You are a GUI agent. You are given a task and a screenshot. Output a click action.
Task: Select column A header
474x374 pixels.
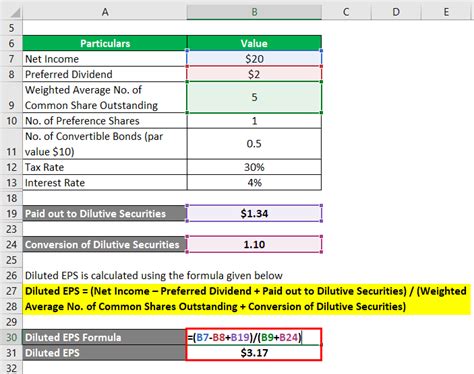coord(105,12)
